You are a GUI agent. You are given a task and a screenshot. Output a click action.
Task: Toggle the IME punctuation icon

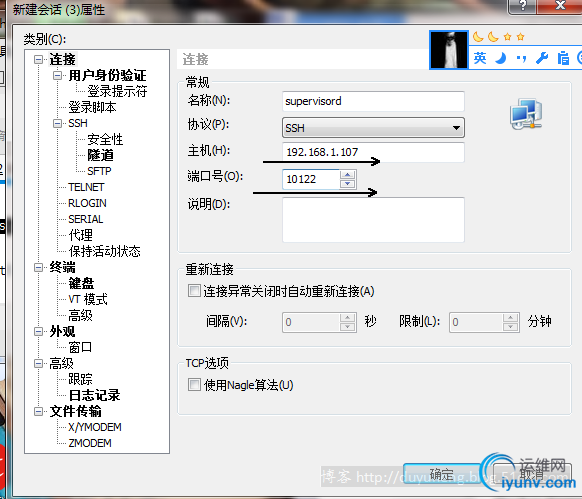pos(521,59)
